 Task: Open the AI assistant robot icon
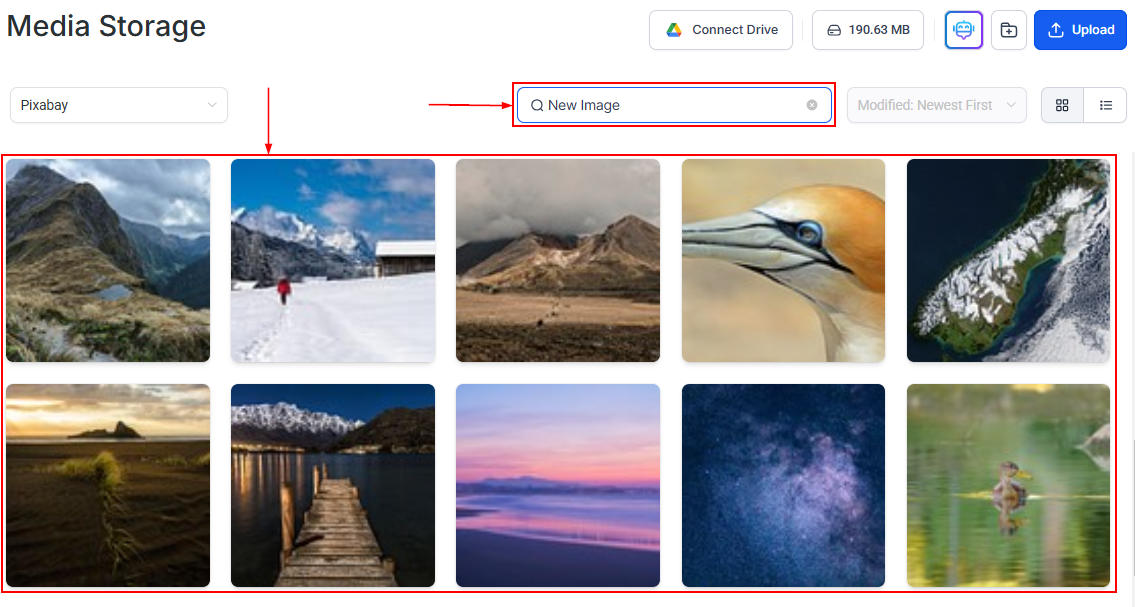962,30
